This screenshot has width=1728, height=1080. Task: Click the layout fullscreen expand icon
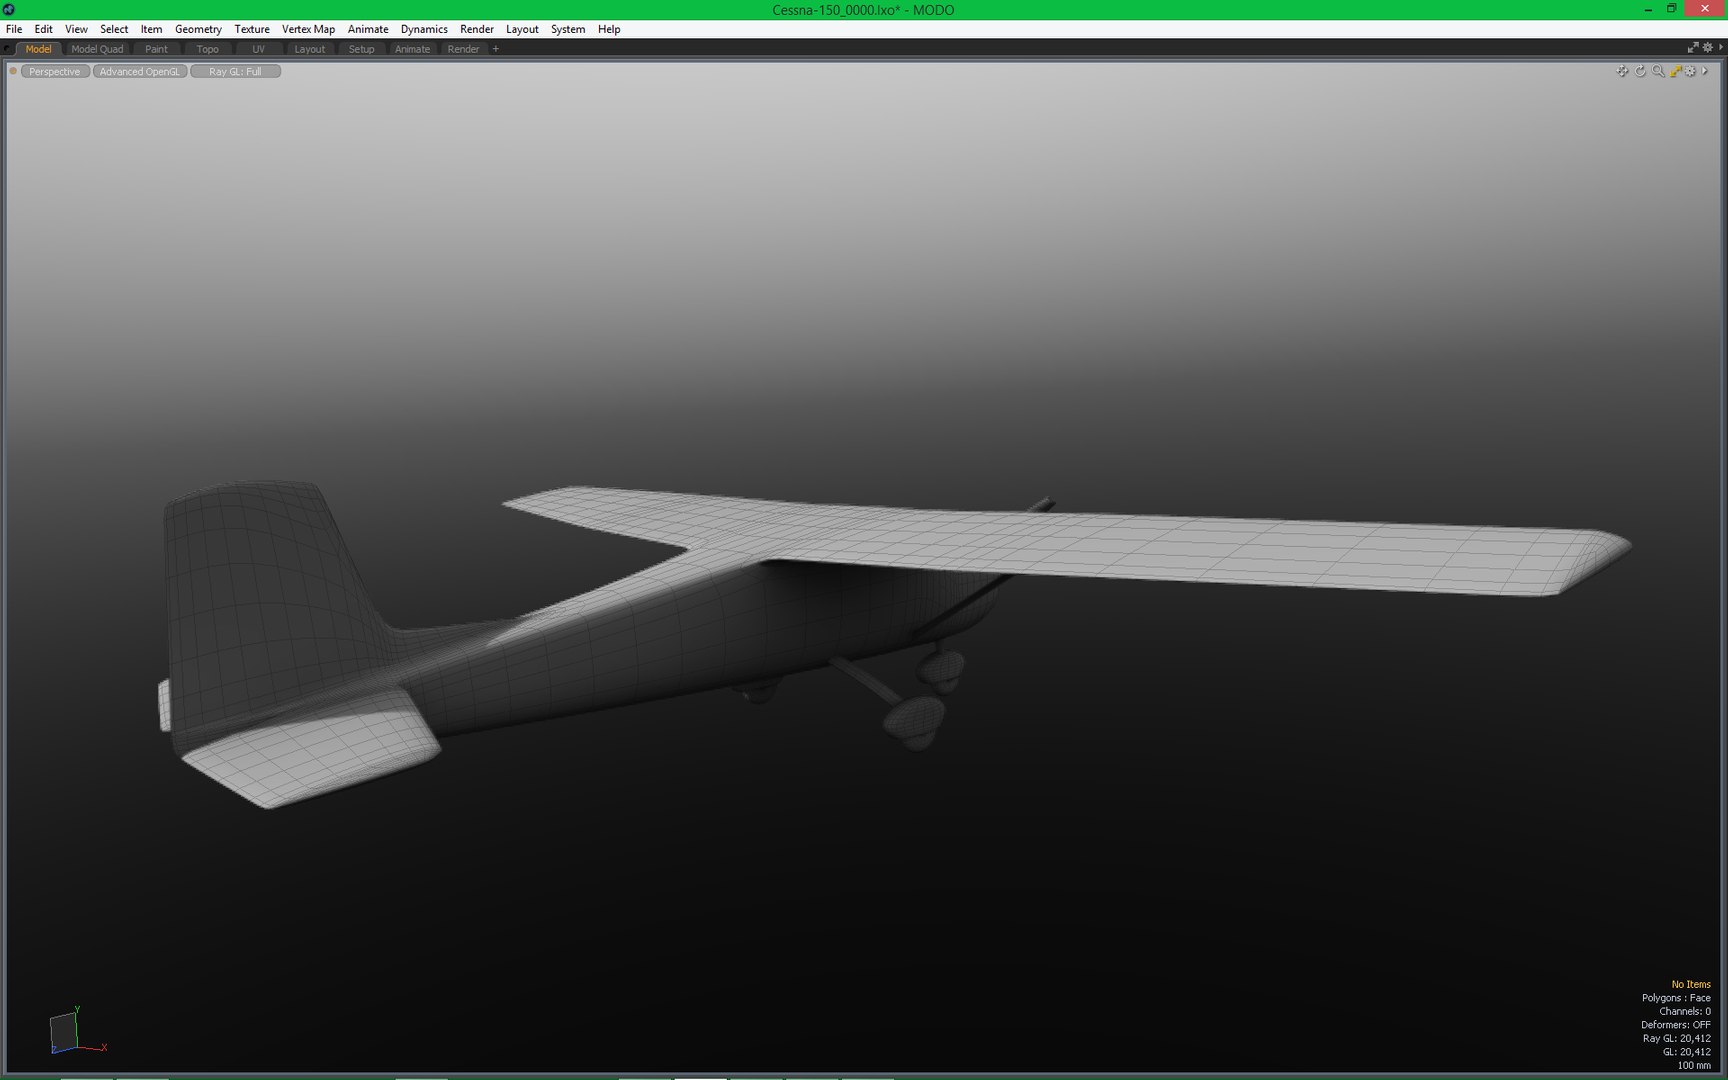[1693, 48]
